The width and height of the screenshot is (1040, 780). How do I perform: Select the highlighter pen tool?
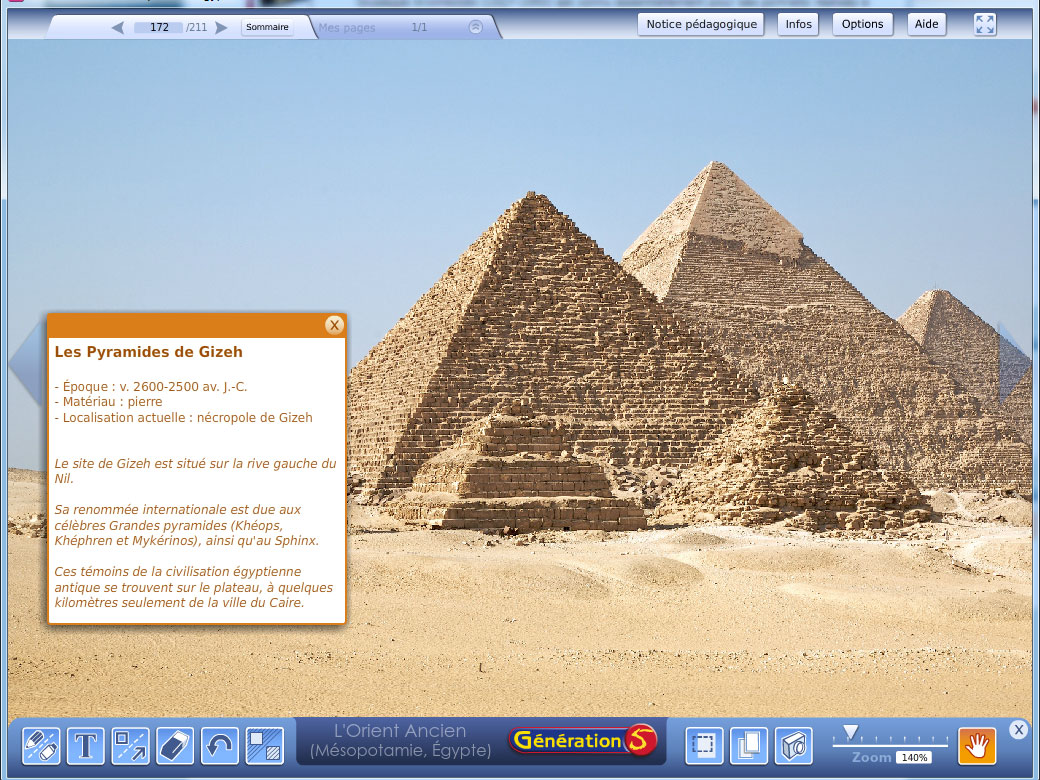tap(41, 746)
